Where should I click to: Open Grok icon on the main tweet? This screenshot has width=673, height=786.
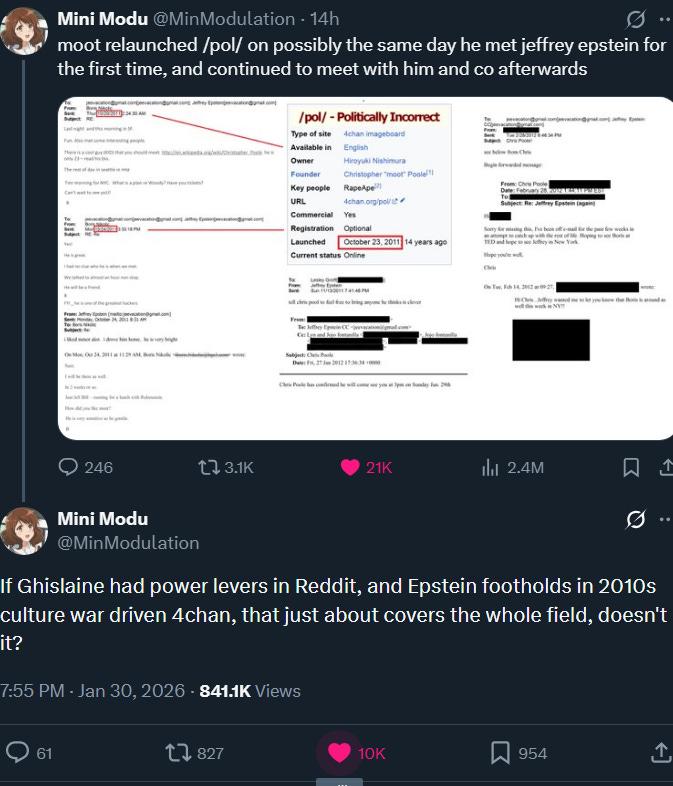tap(634, 519)
